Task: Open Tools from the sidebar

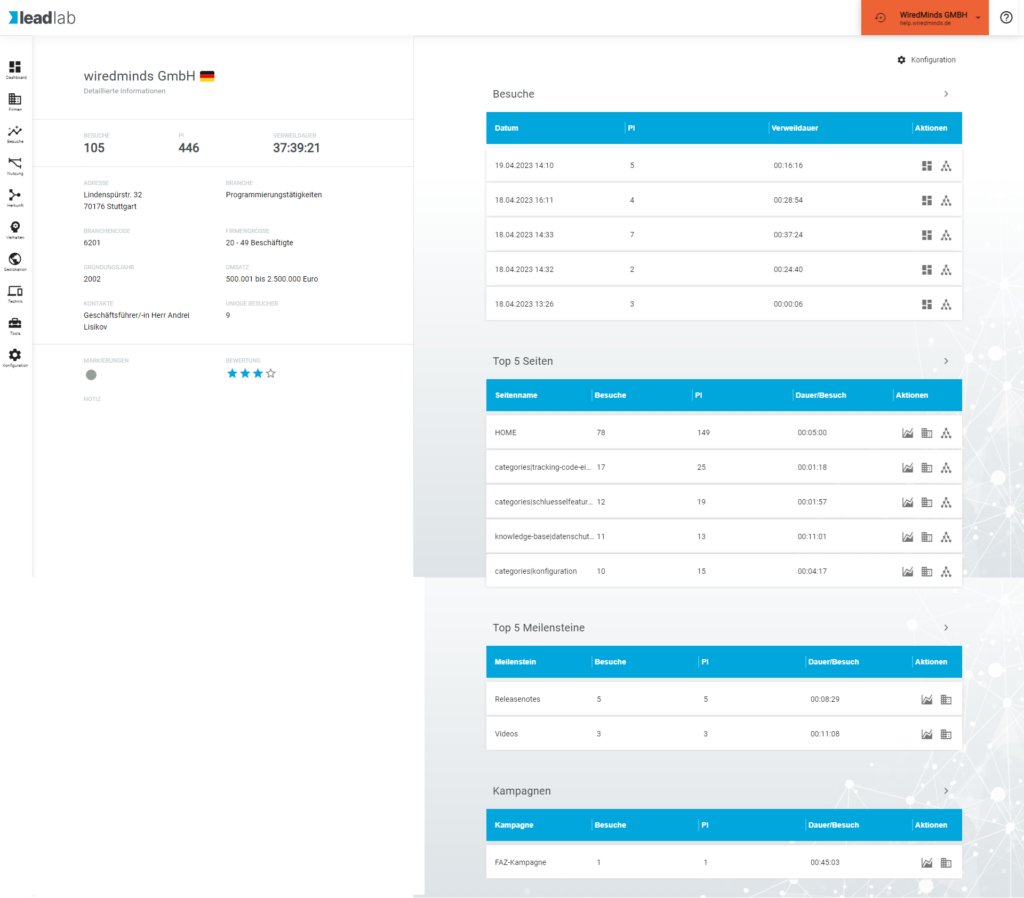Action: click(x=15, y=325)
